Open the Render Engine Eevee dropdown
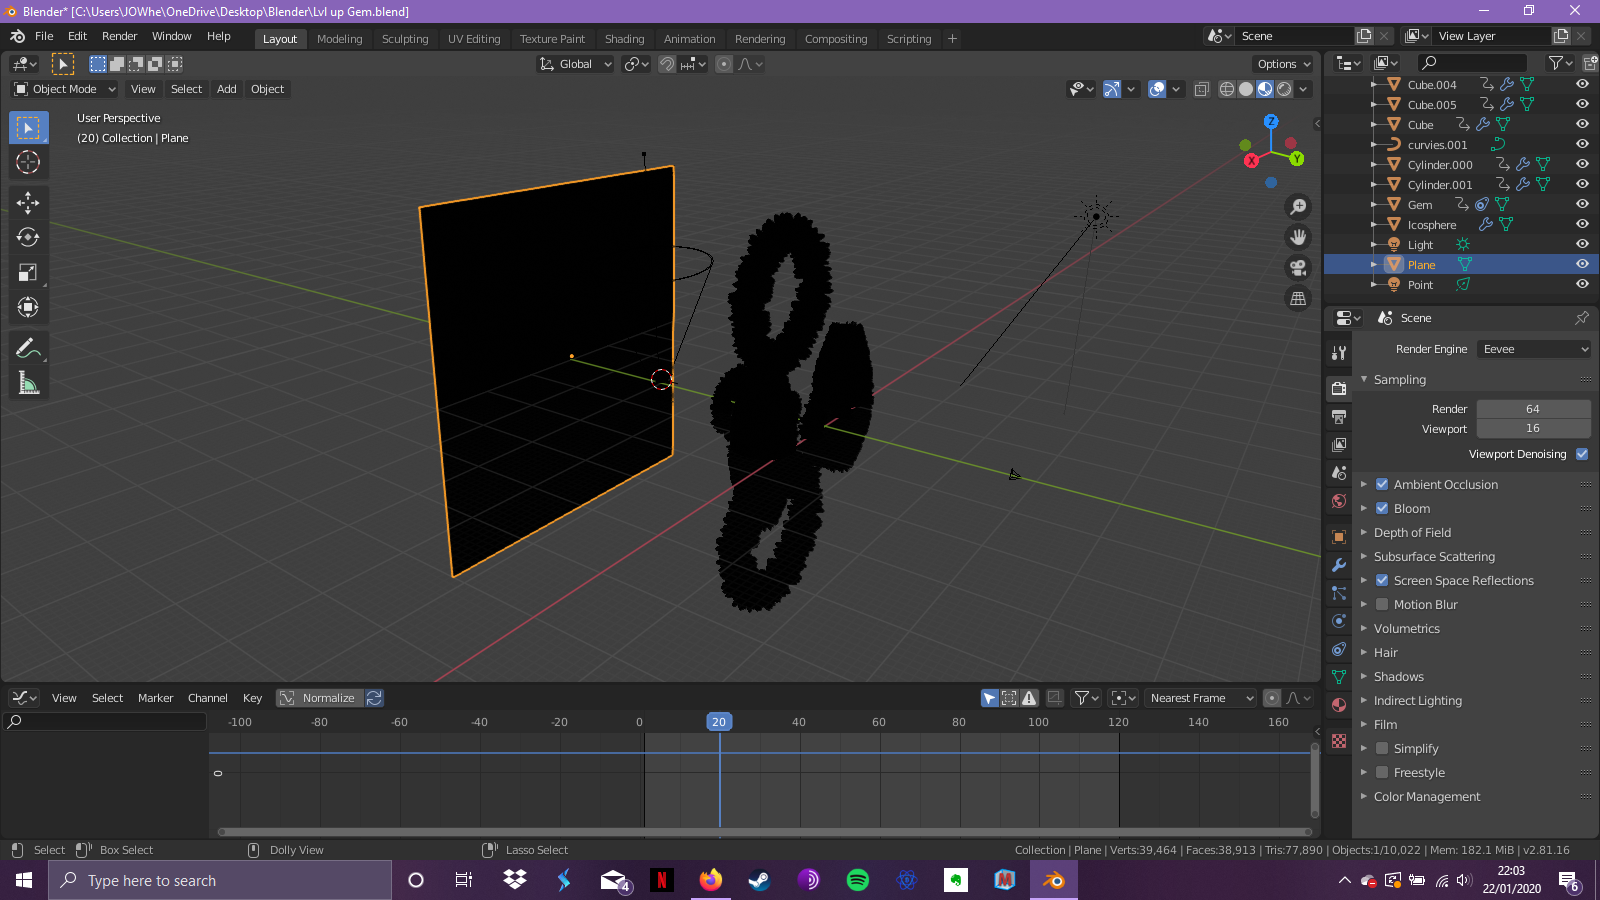This screenshot has width=1600, height=900. click(x=1533, y=349)
